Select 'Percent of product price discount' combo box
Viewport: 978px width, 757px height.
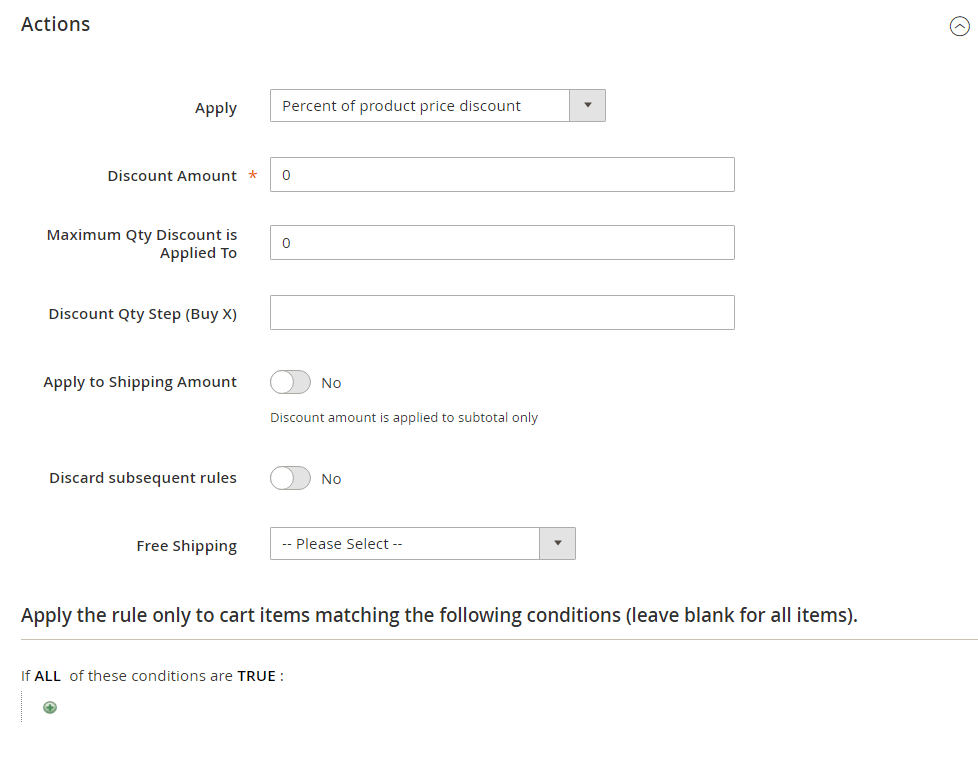437,105
